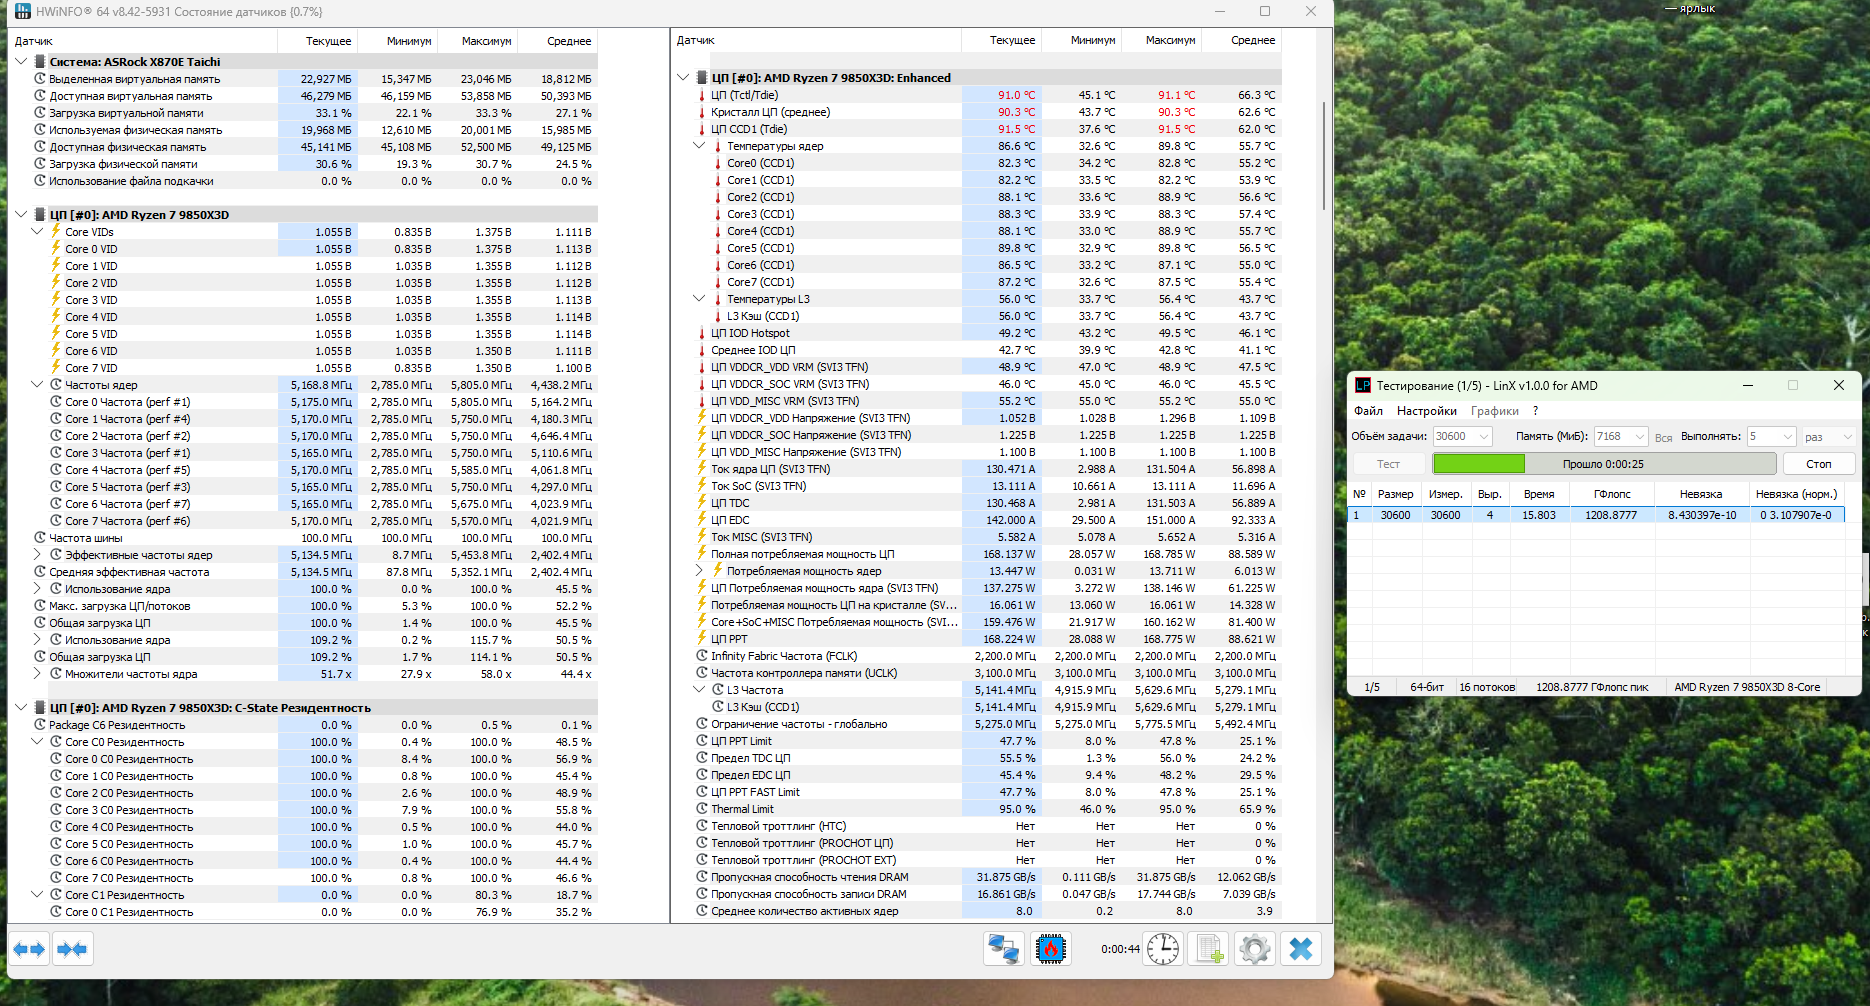
Task: Click the 1208.8777 ГФлопс пик status entry
Action: 1592,687
